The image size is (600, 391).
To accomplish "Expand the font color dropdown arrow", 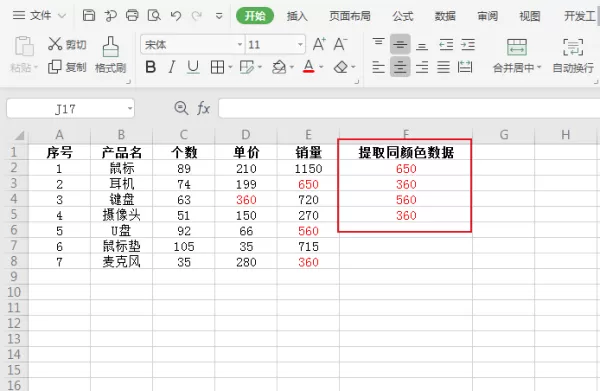I will [x=321, y=67].
